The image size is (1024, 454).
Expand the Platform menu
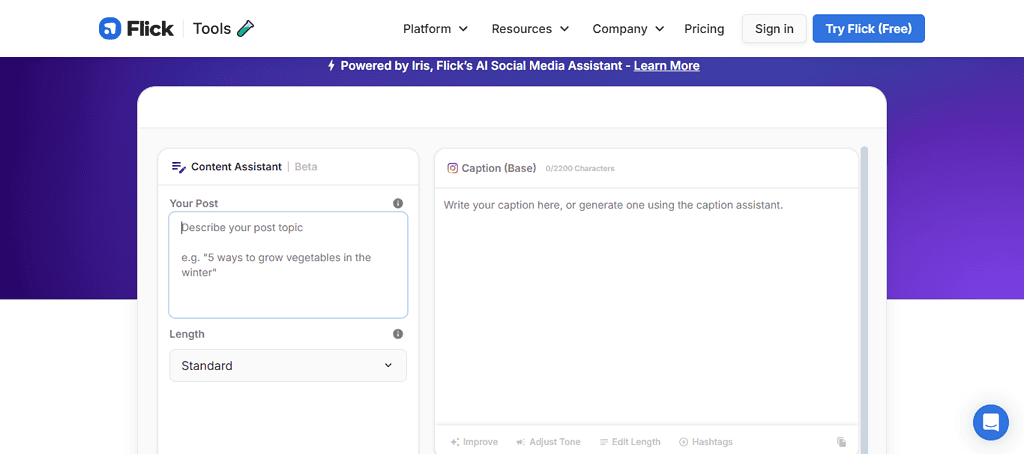[435, 29]
